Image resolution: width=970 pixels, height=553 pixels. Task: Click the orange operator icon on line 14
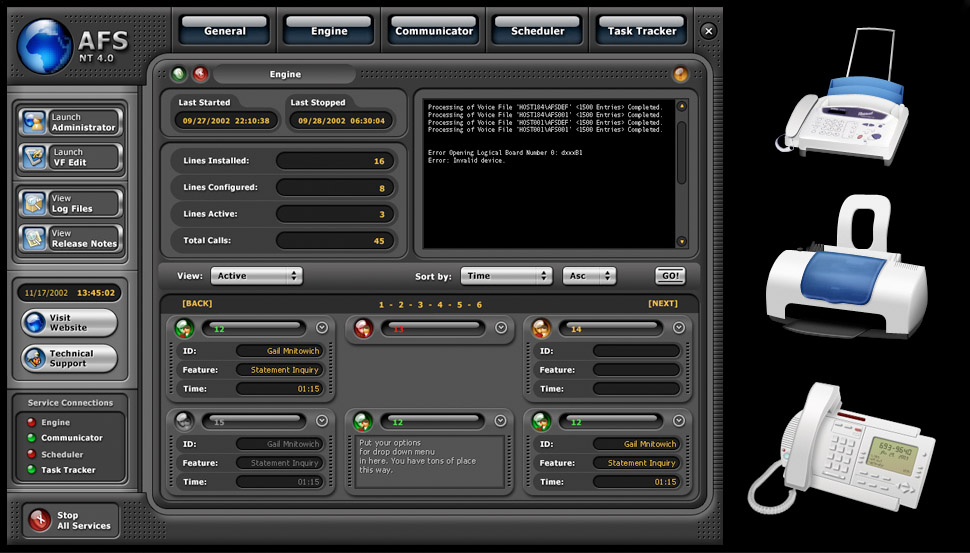(x=541, y=328)
